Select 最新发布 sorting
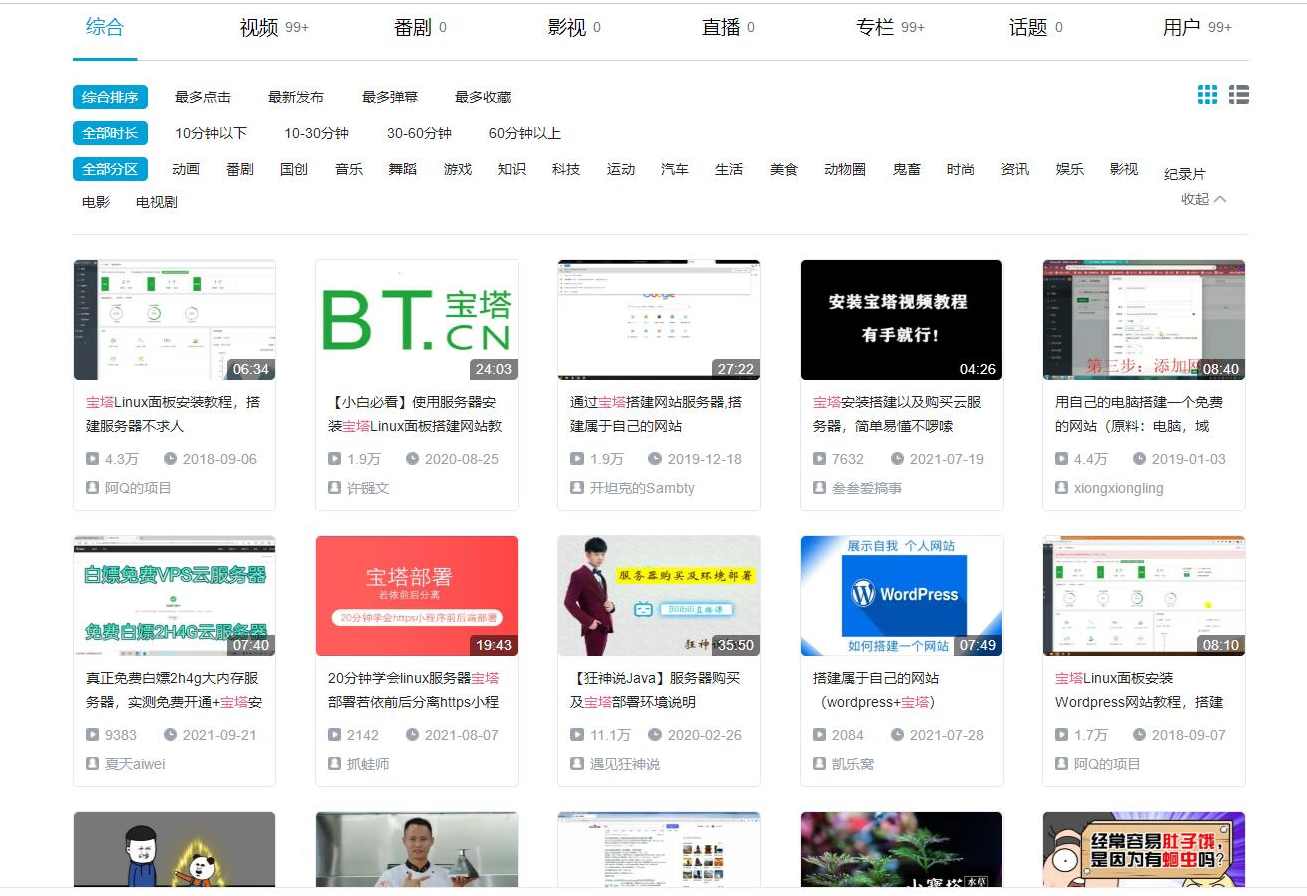1307x896 pixels. click(294, 96)
